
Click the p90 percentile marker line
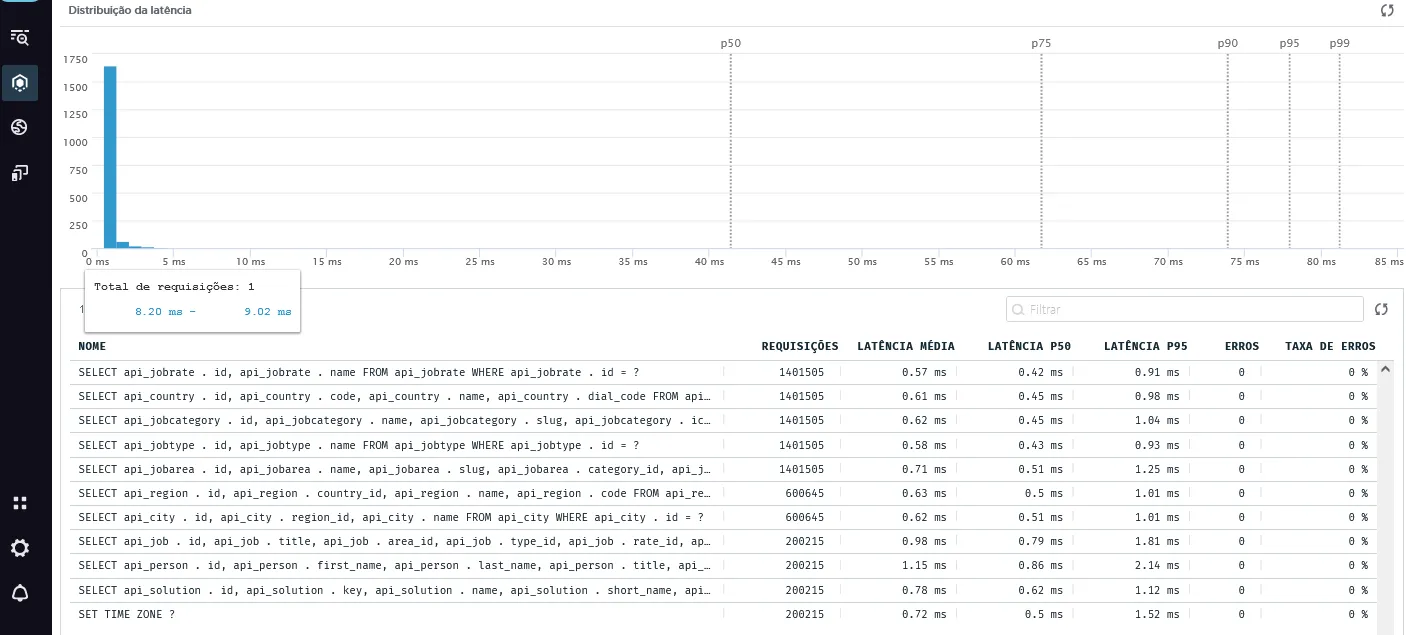tap(1228, 150)
